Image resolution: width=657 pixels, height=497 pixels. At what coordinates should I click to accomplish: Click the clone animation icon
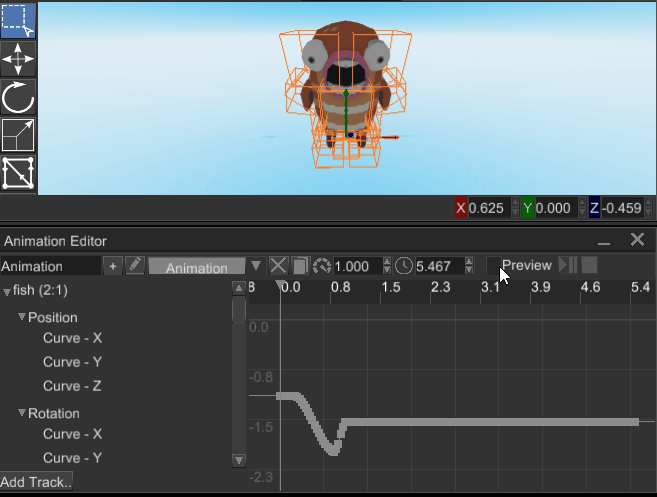point(300,266)
